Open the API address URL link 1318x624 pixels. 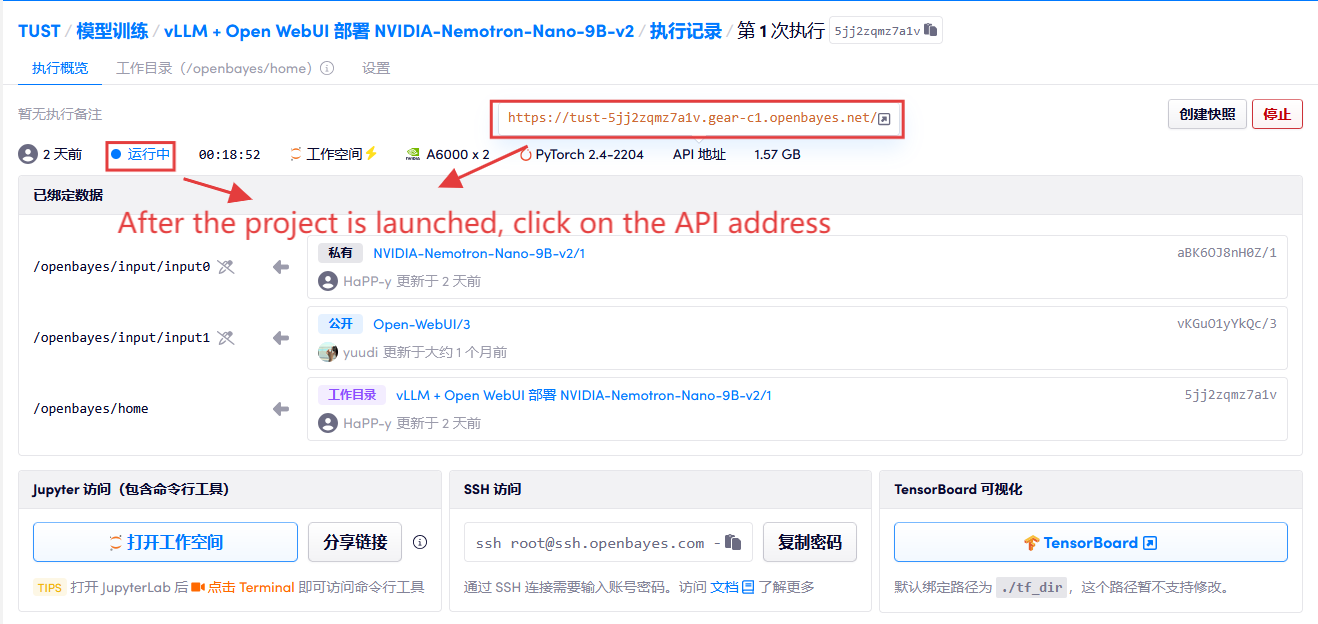point(690,118)
